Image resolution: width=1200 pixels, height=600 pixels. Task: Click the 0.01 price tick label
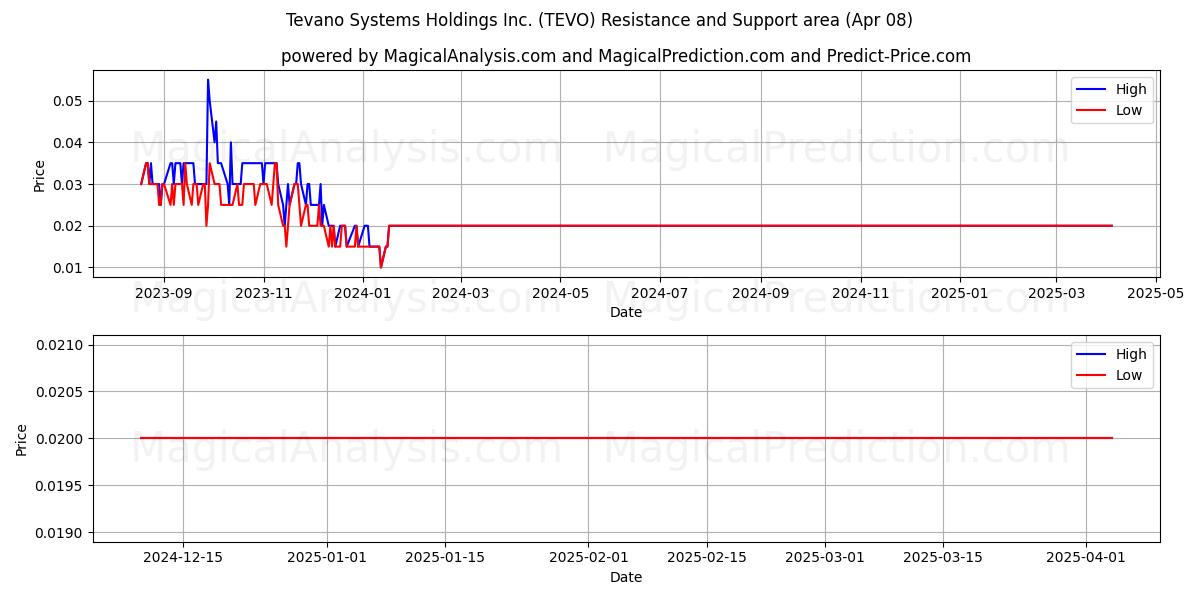pos(68,268)
